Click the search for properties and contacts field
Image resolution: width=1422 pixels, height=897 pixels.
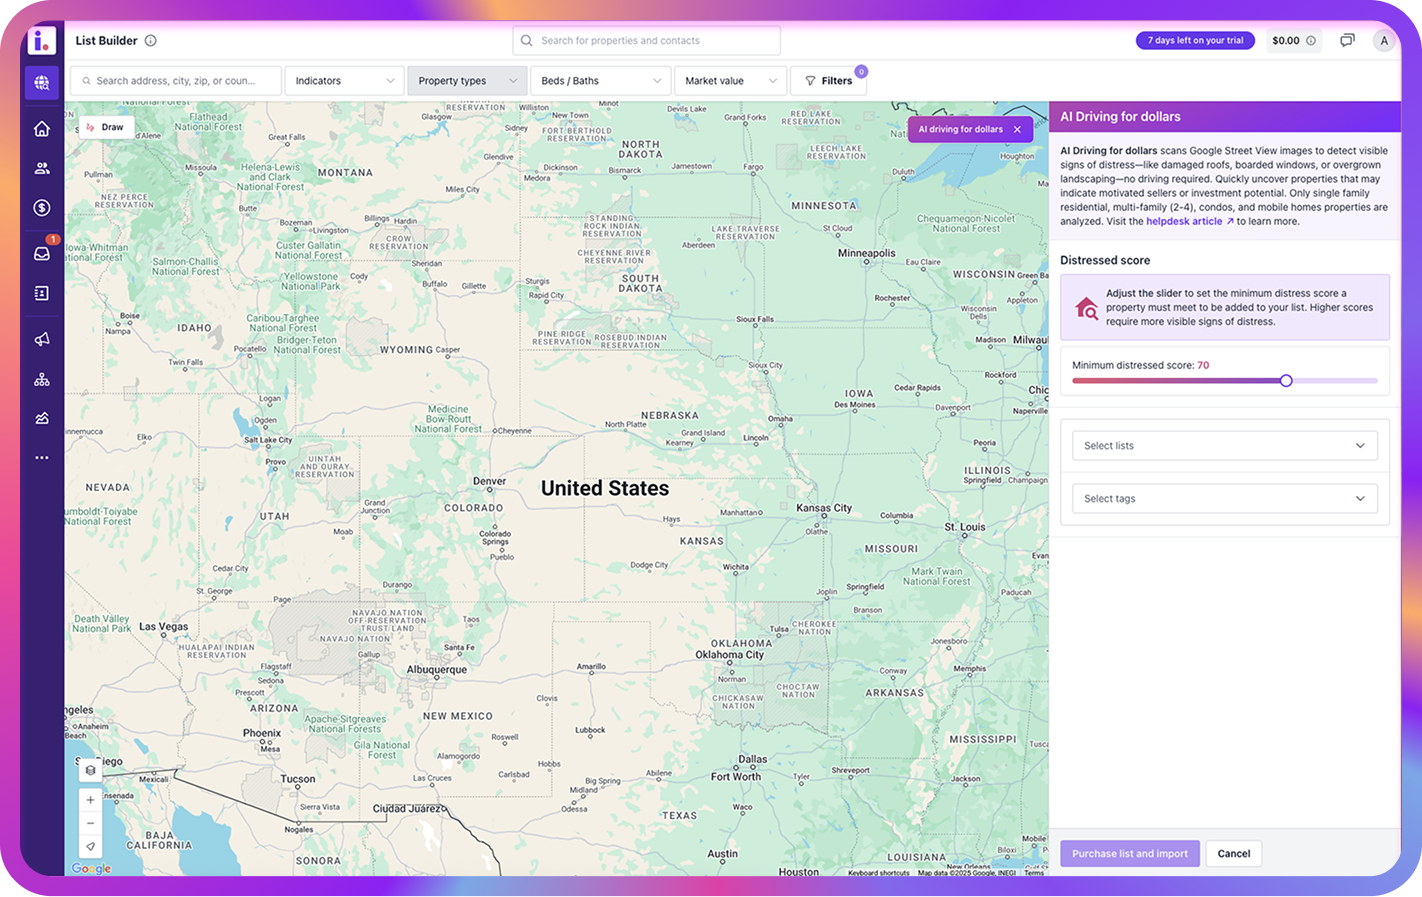click(647, 41)
